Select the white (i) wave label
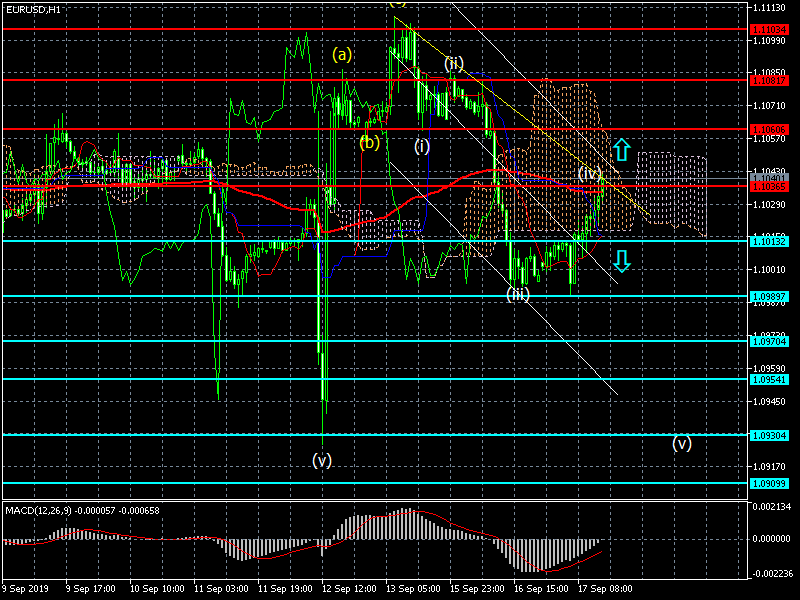 pos(422,146)
